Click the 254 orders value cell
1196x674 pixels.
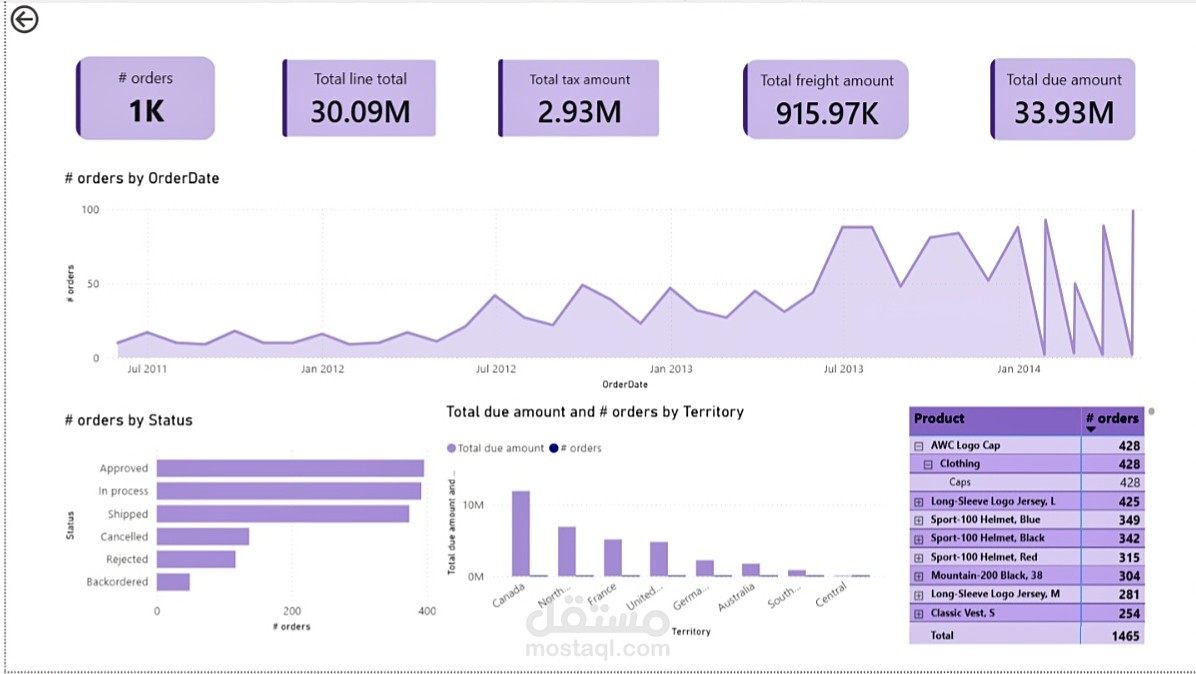(x=1129, y=614)
